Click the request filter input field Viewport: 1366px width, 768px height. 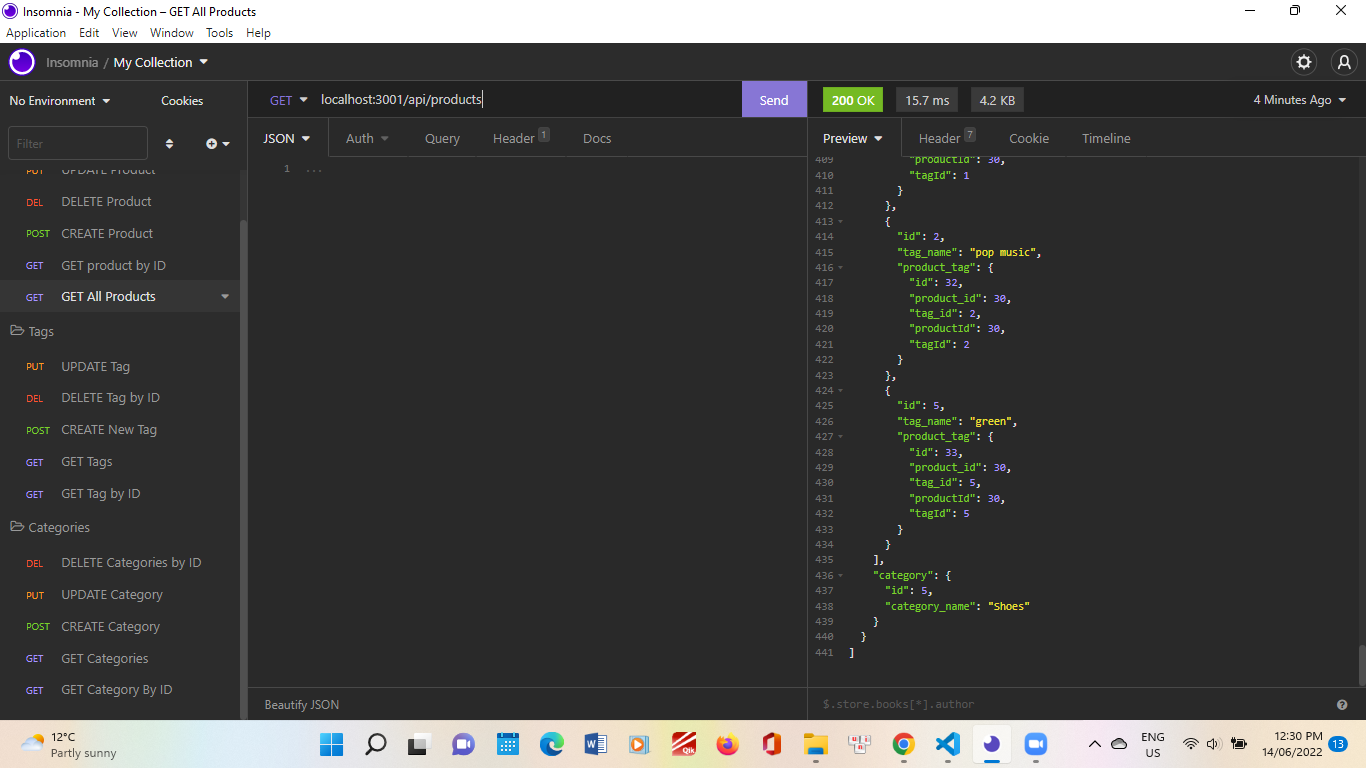pyautogui.click(x=78, y=144)
